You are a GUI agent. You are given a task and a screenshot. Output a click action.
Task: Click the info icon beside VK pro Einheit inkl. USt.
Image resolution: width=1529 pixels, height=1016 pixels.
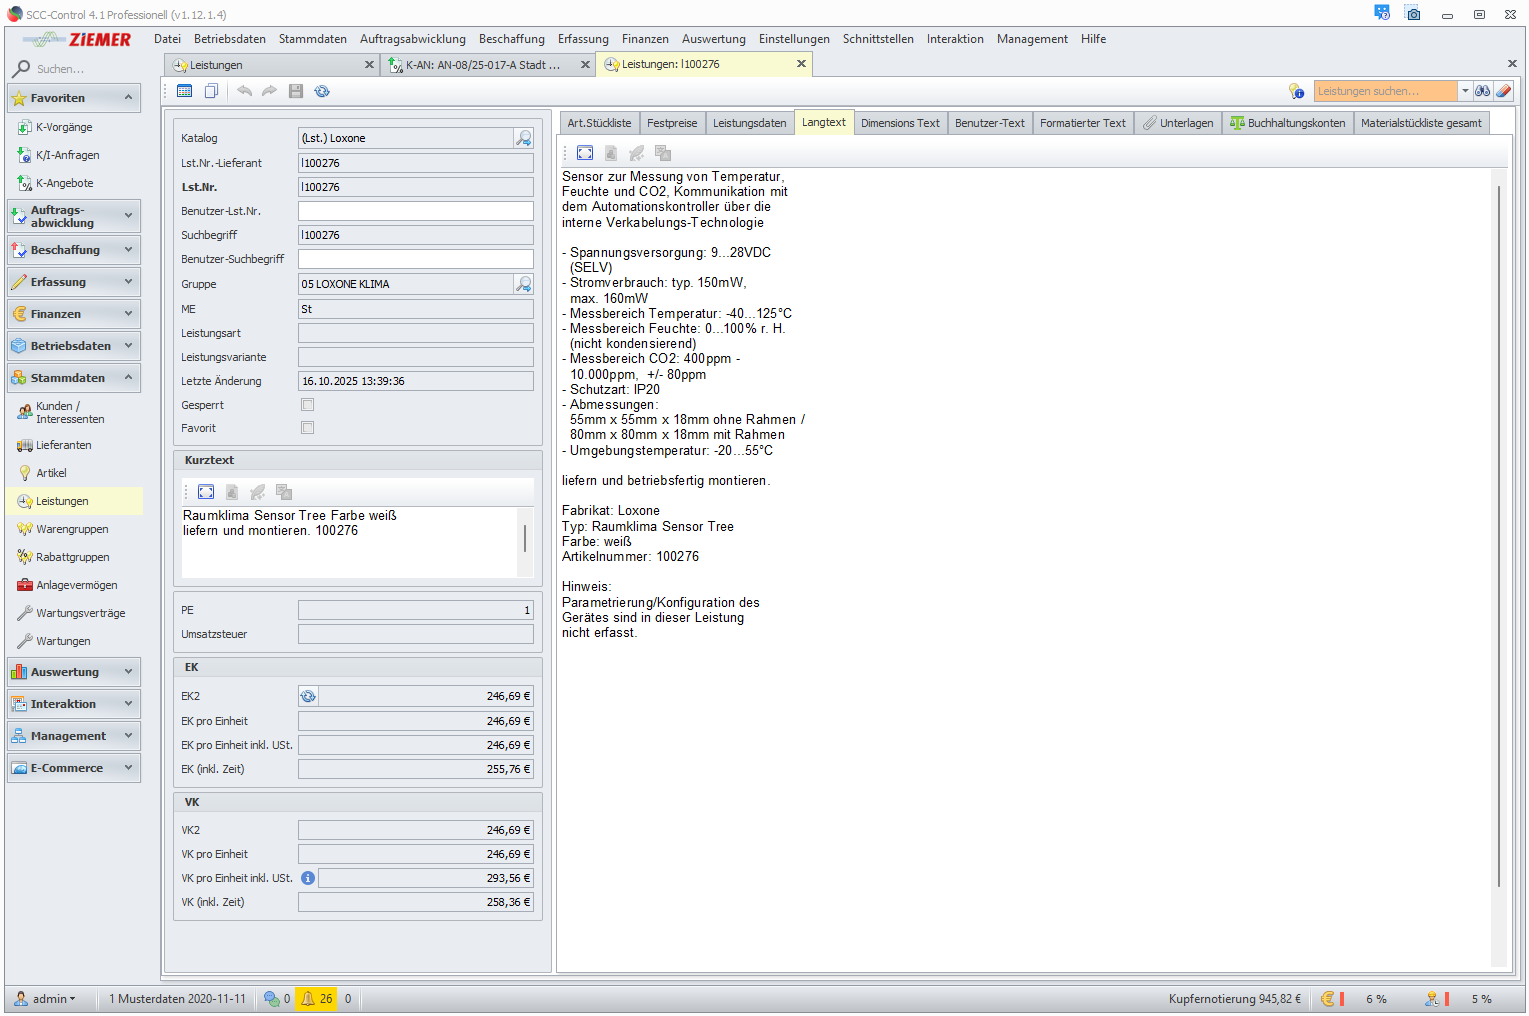[308, 878]
